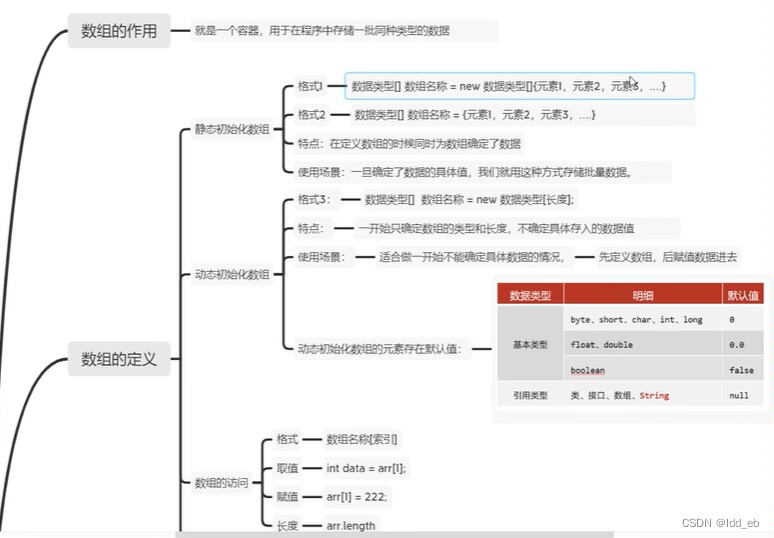Select the 数组的定义 node

119,359
